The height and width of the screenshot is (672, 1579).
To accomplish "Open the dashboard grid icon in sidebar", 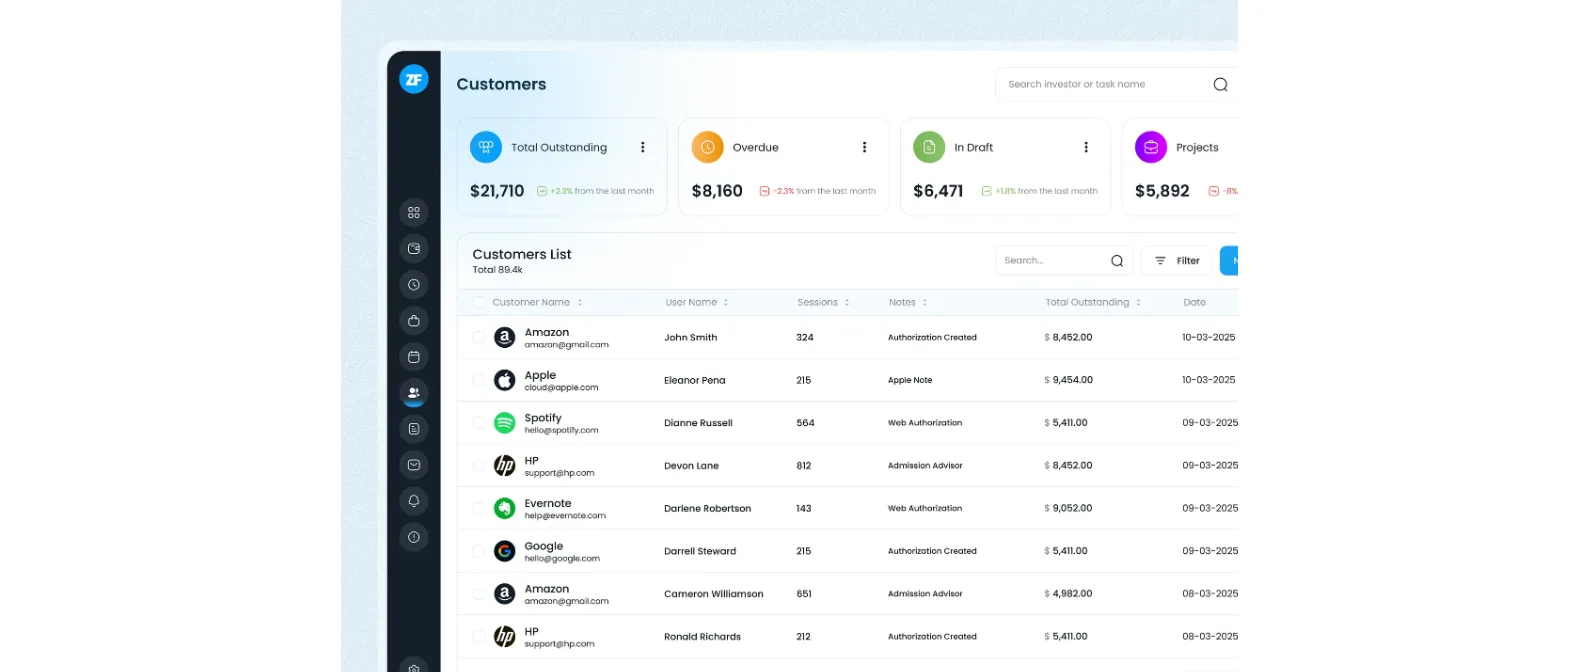I will 414,212.
